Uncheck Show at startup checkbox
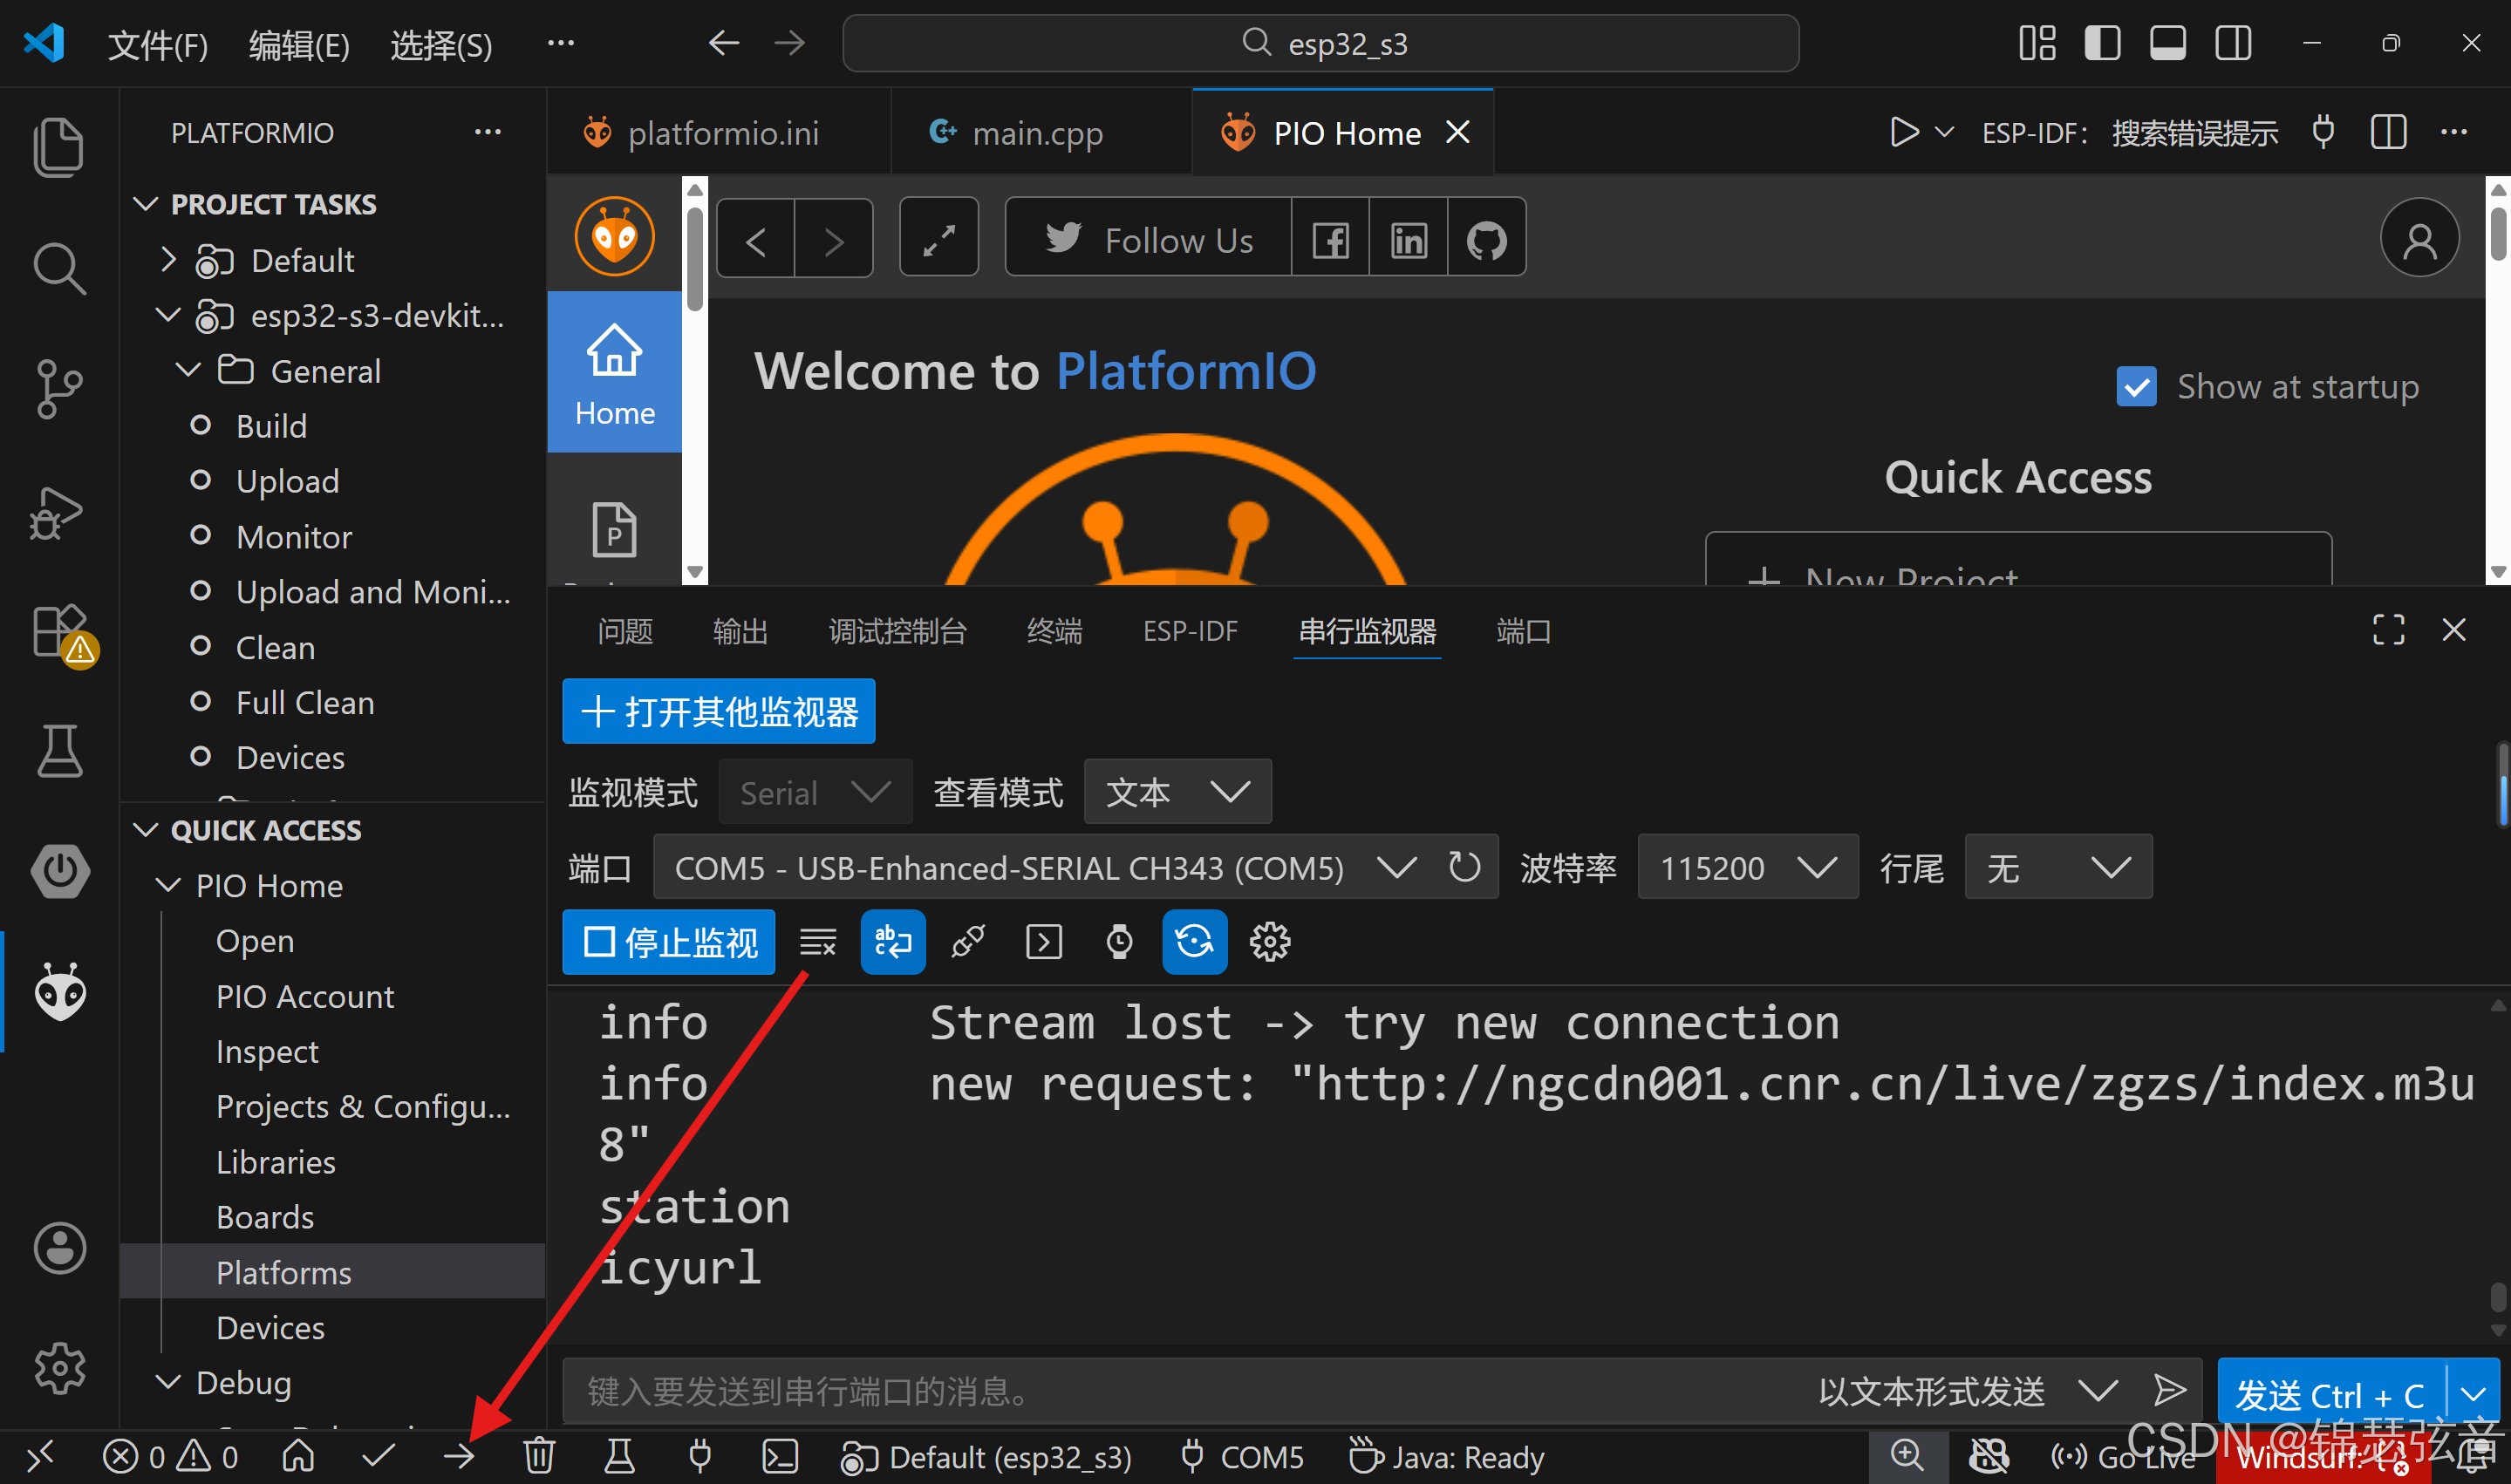Screen dimensions: 2511x1484 pyautogui.click(x=2136, y=387)
